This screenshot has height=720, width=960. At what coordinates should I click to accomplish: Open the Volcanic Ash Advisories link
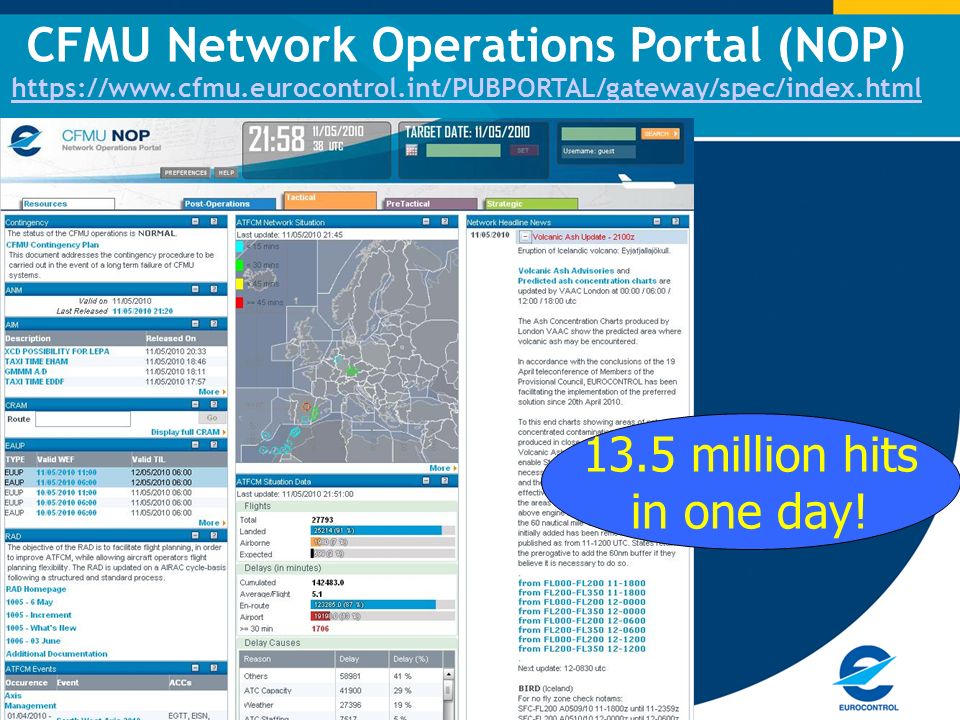(x=566, y=271)
